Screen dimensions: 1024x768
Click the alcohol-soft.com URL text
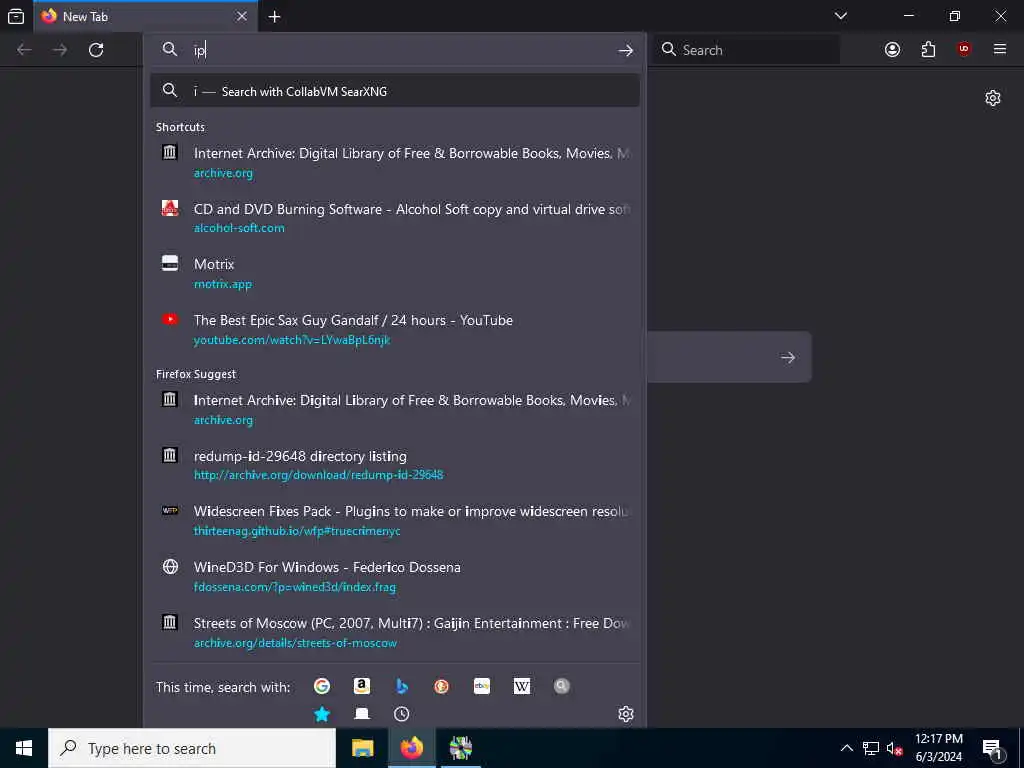click(x=239, y=228)
